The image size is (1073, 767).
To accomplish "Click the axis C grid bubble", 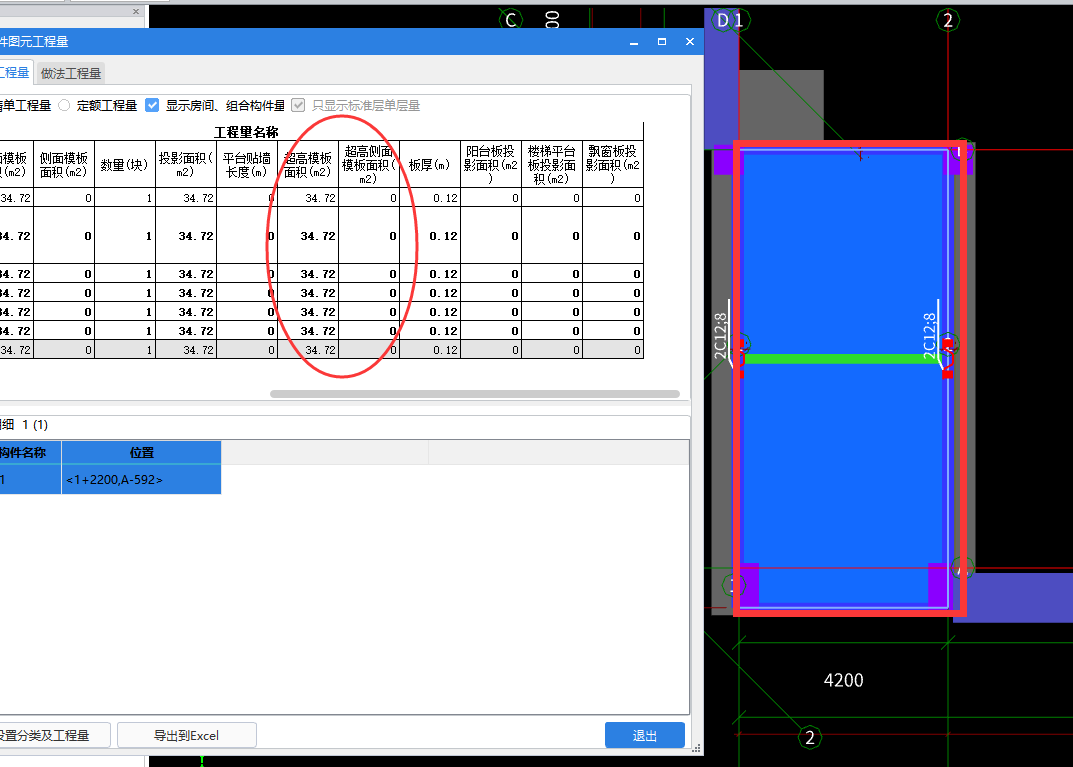I will coord(512,20).
